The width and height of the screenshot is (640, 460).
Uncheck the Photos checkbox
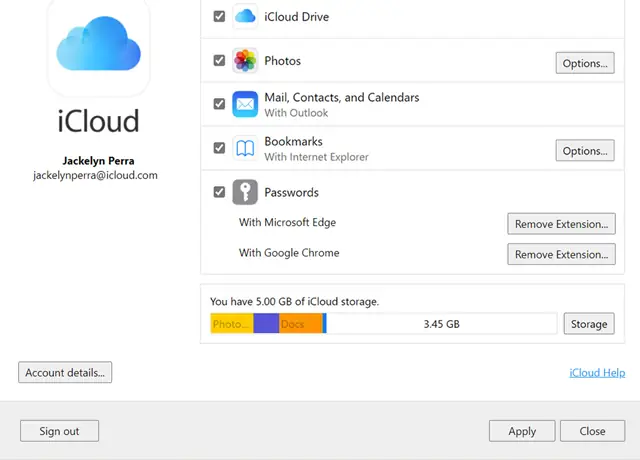pos(219,60)
